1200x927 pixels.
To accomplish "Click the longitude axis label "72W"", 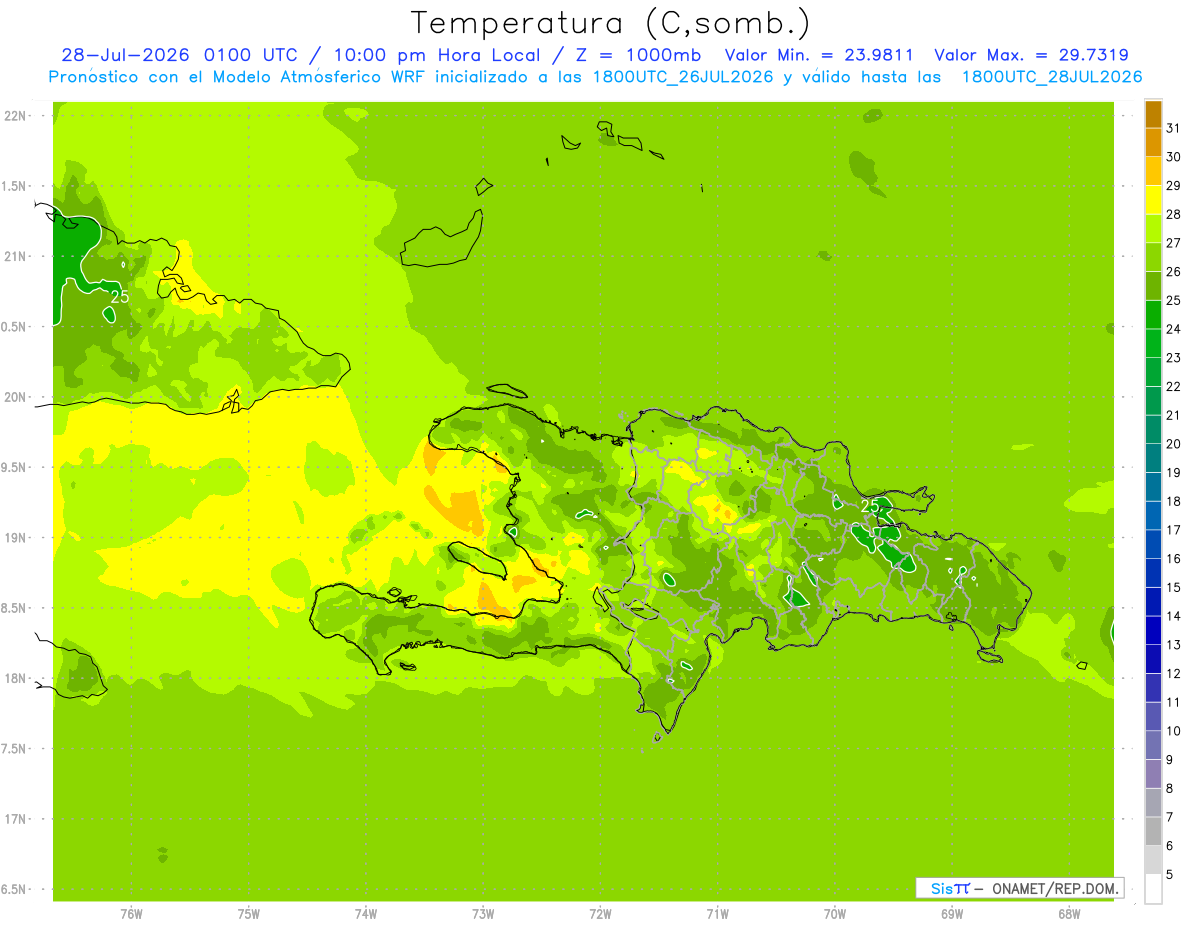I will (x=600, y=914).
